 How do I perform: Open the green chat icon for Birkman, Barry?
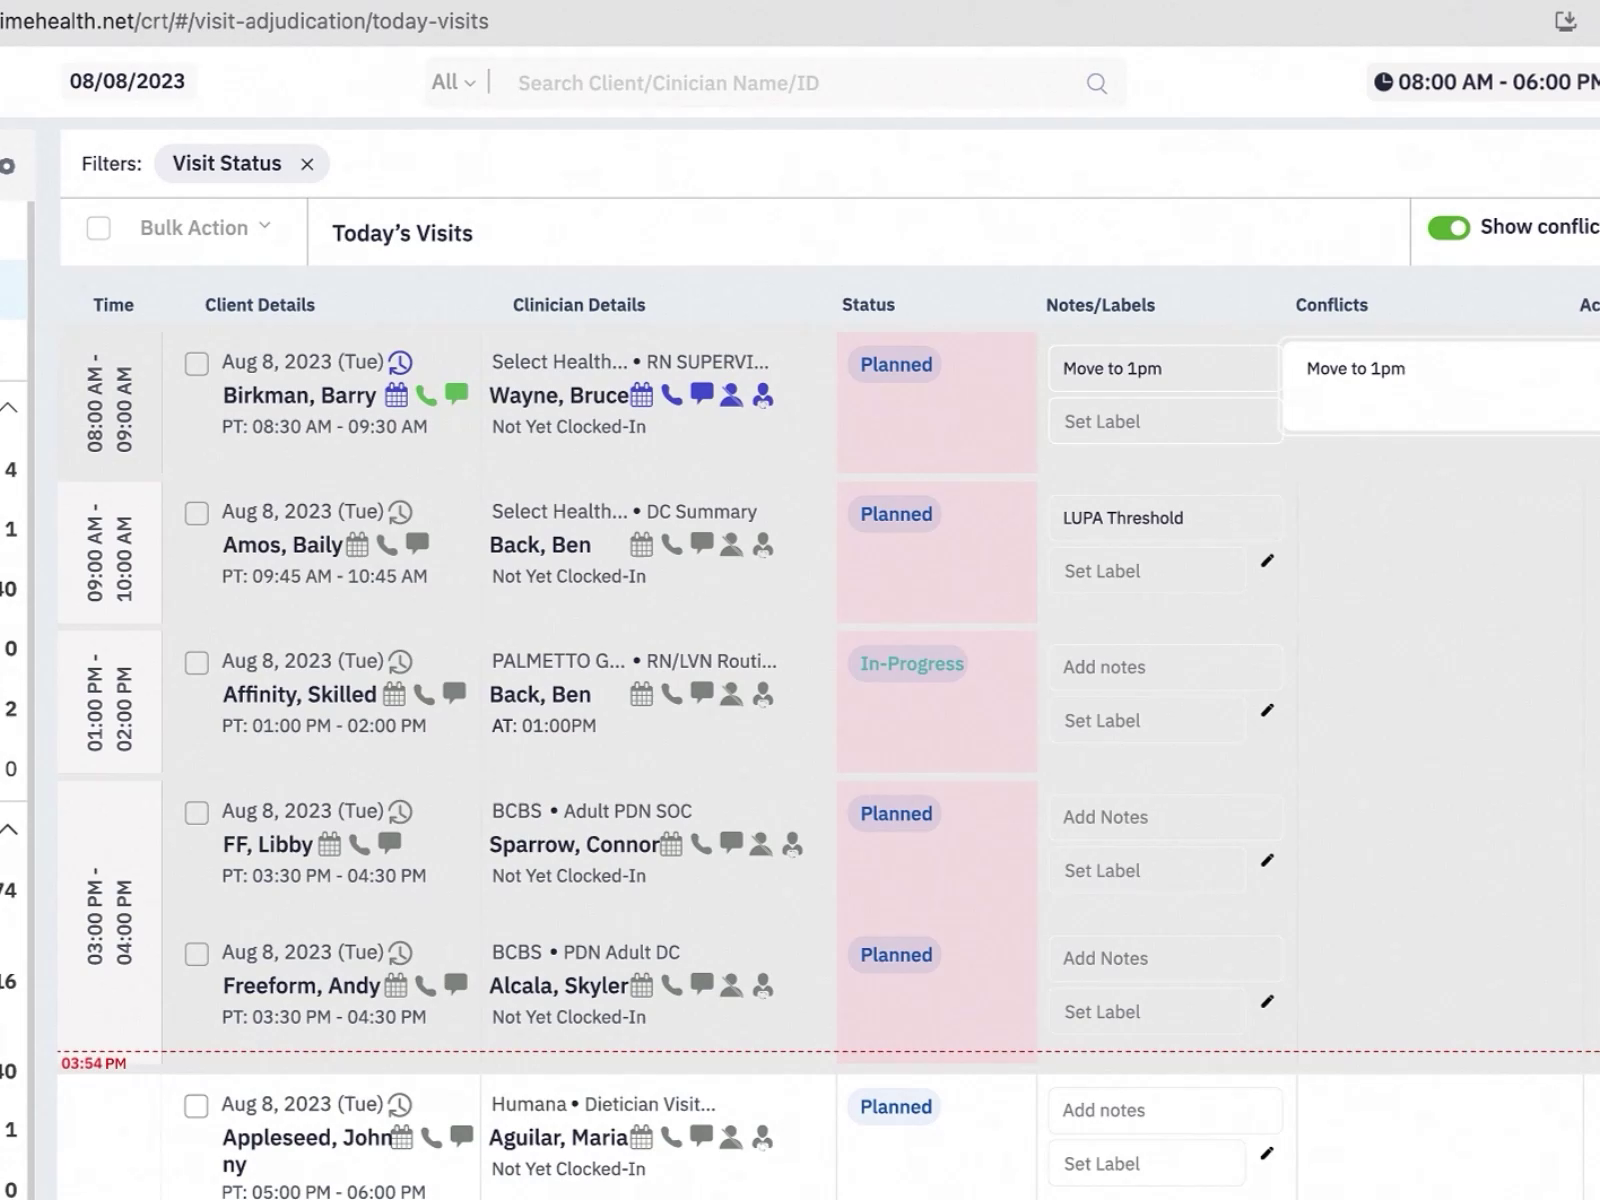pos(456,394)
